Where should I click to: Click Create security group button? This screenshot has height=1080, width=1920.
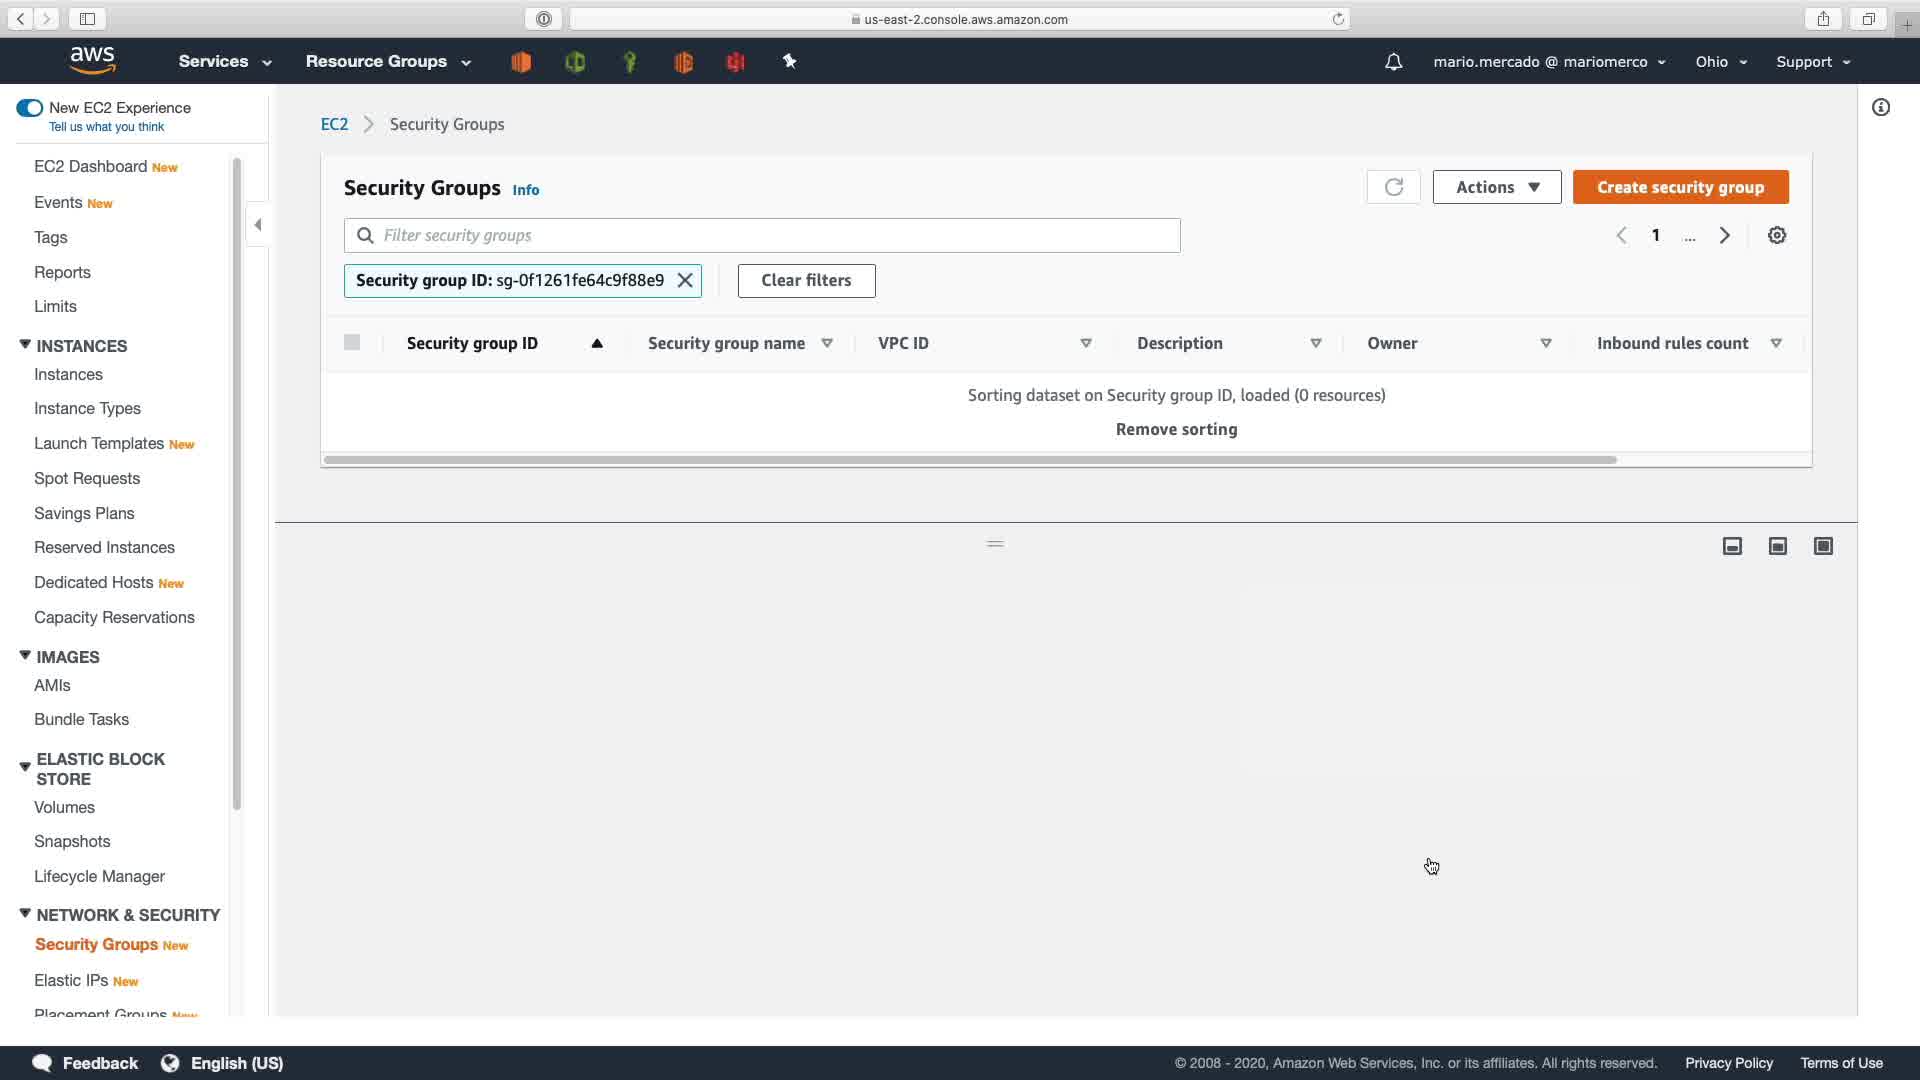pyautogui.click(x=1680, y=187)
